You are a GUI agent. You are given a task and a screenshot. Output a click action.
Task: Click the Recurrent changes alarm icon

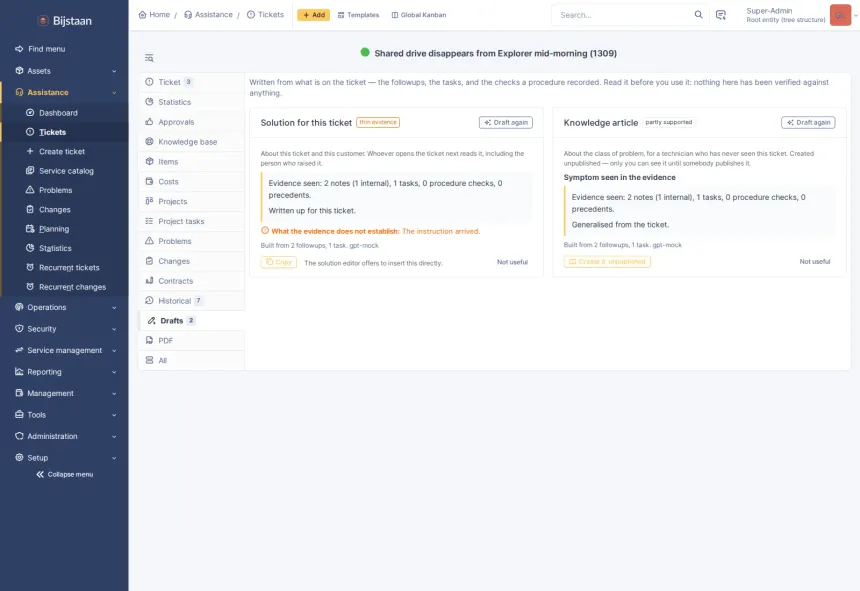pos(30,287)
